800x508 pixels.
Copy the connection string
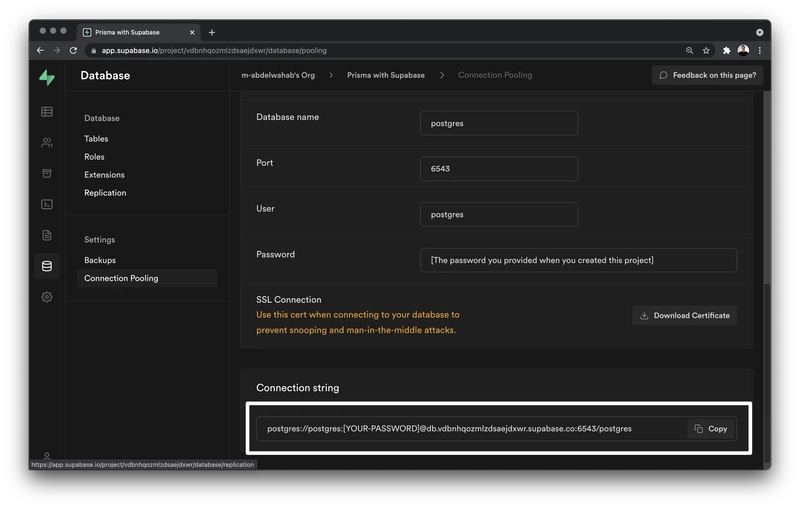point(711,429)
